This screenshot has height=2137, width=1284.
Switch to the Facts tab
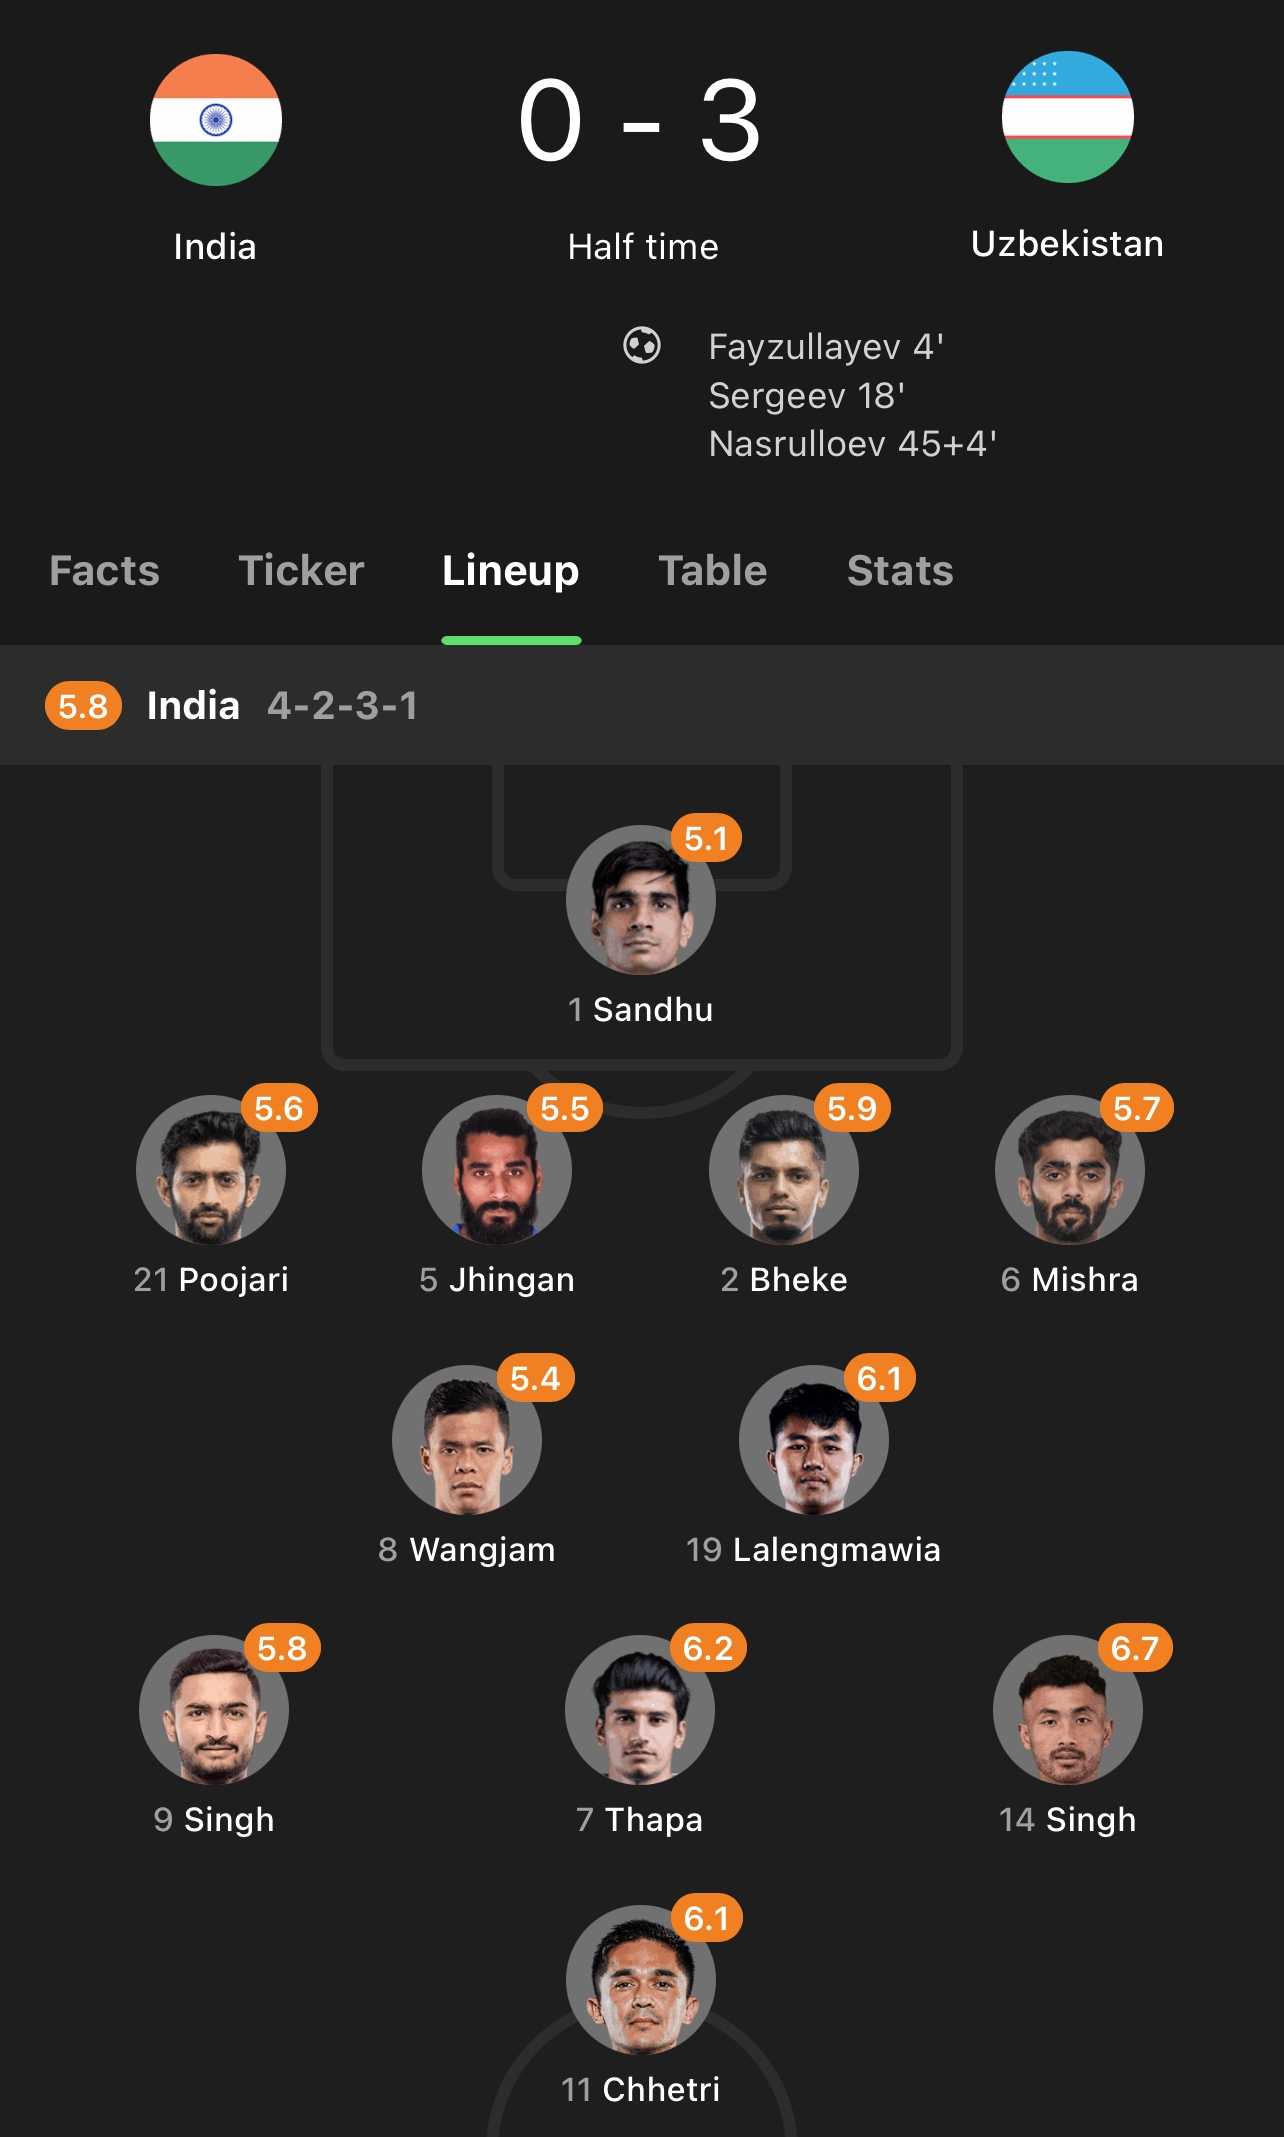click(105, 571)
